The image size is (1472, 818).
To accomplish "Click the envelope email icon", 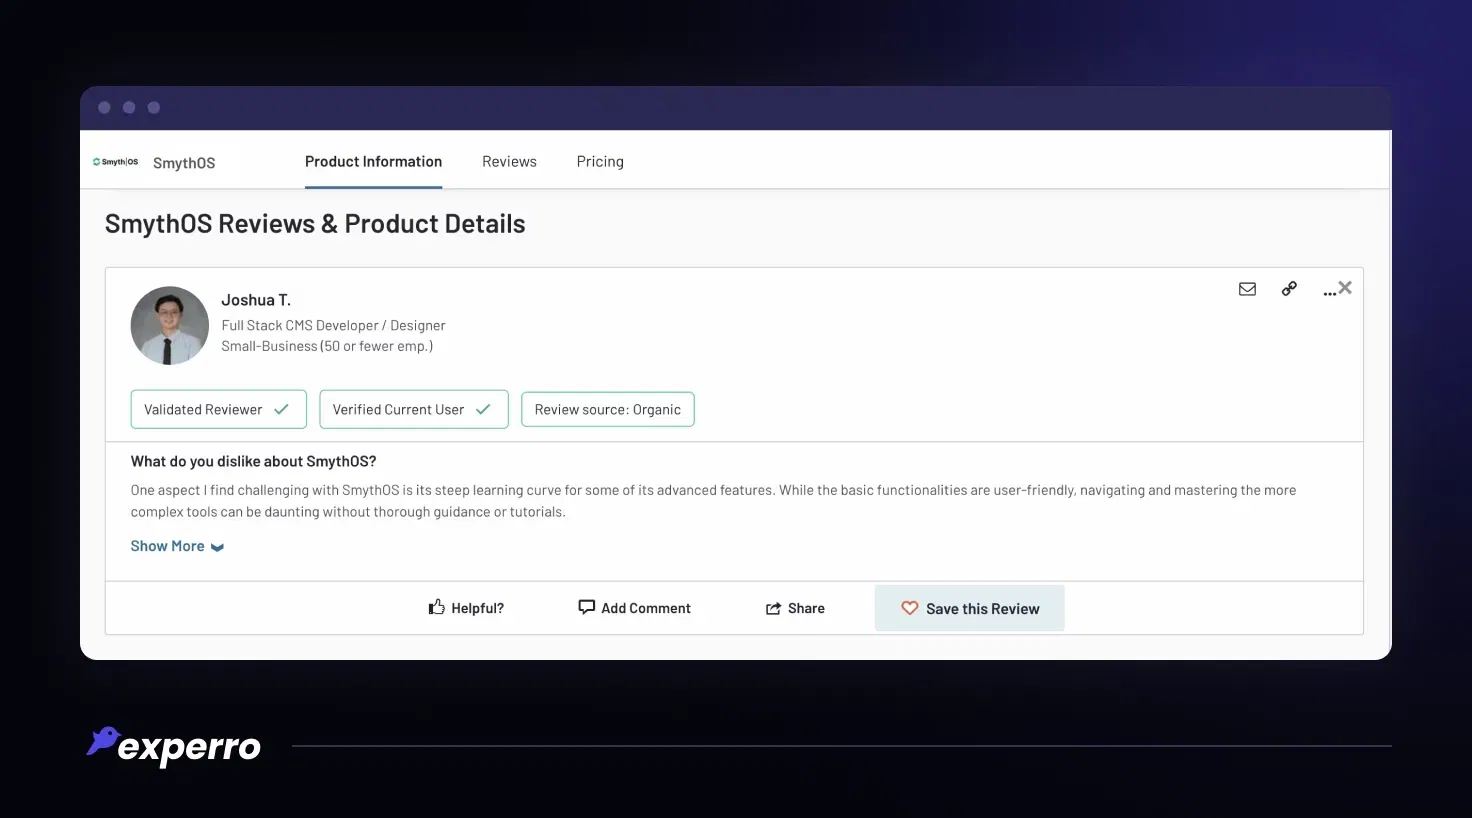I will pyautogui.click(x=1247, y=289).
